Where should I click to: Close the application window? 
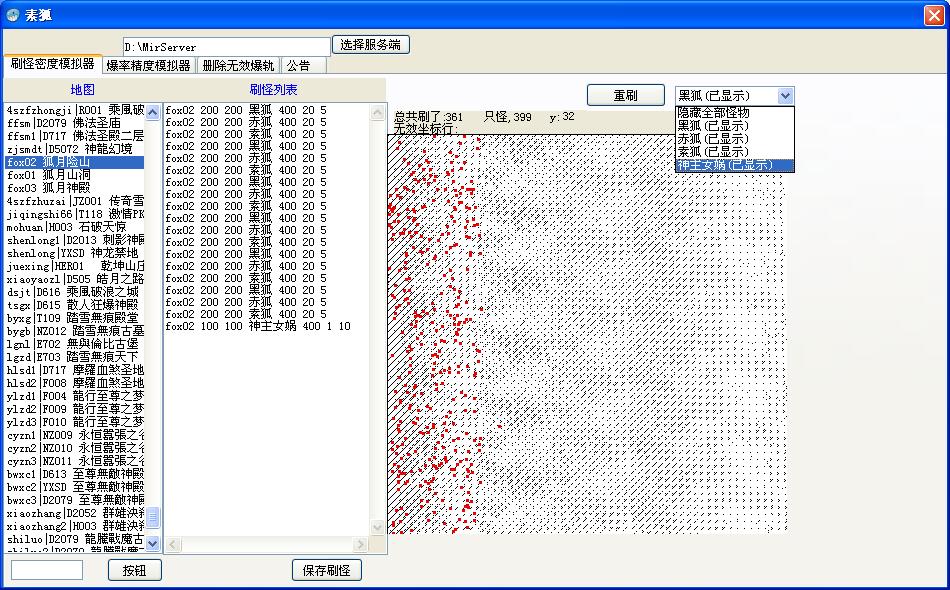click(931, 14)
